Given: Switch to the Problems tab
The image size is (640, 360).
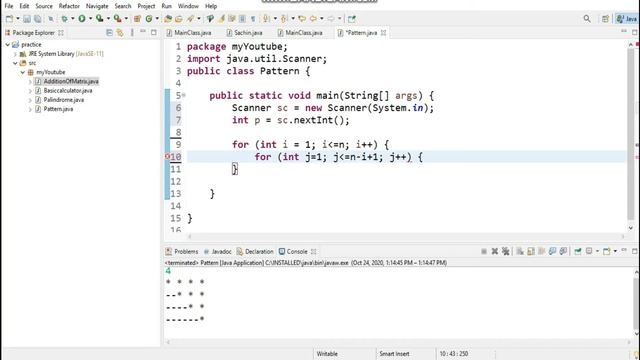Looking at the screenshot, I should [x=182, y=251].
